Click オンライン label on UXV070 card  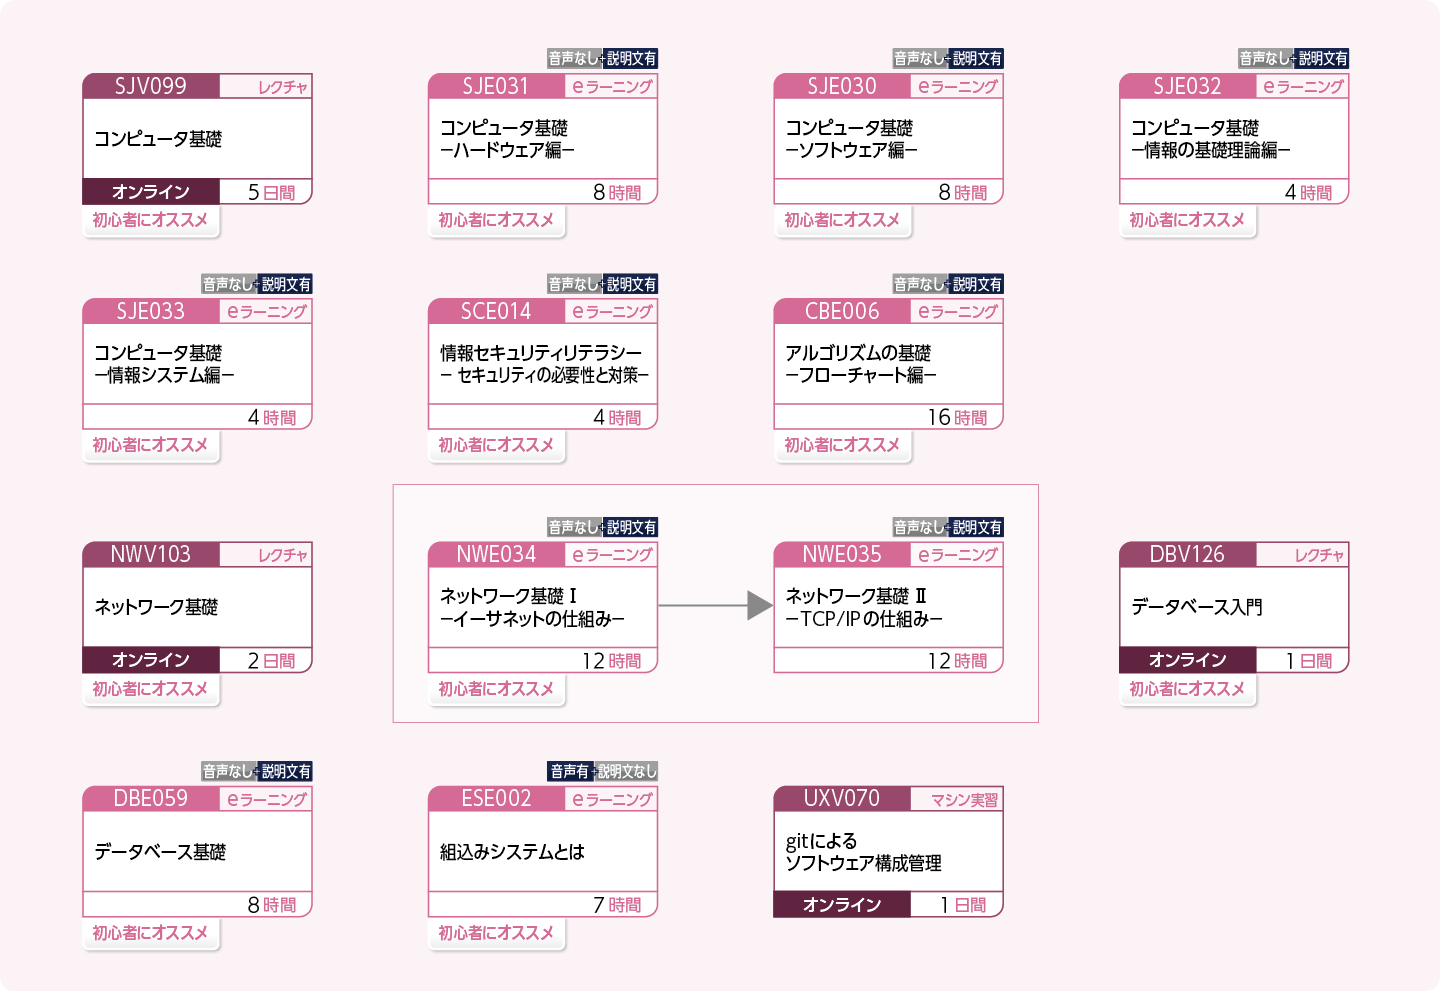(x=842, y=905)
